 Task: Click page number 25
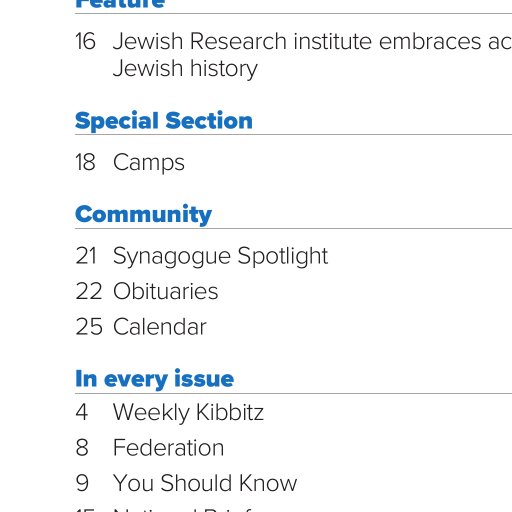(x=89, y=327)
